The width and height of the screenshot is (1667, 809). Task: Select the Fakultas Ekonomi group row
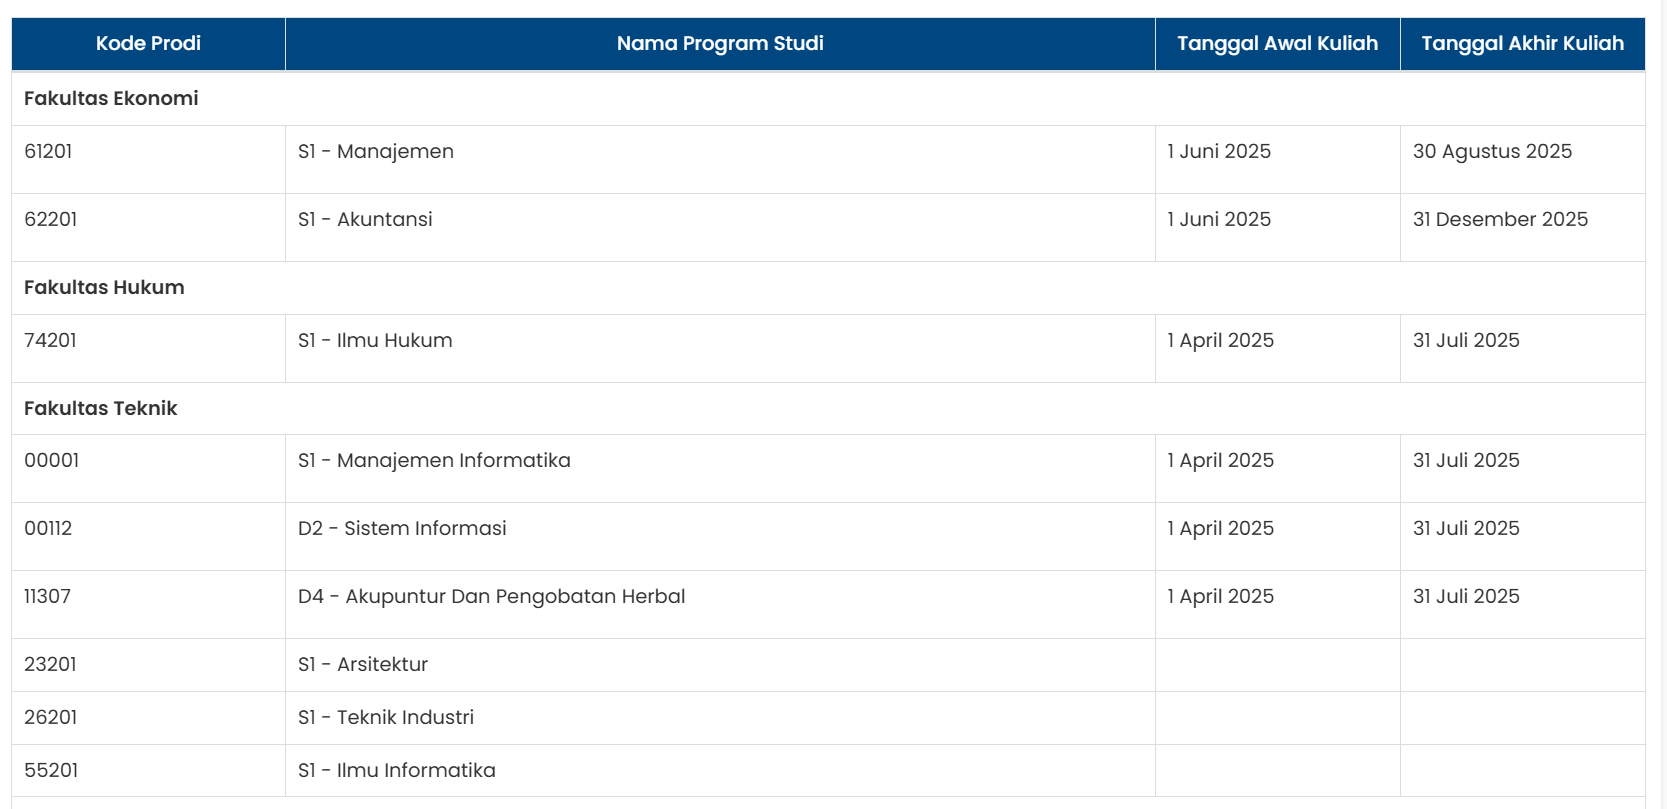(x=111, y=98)
